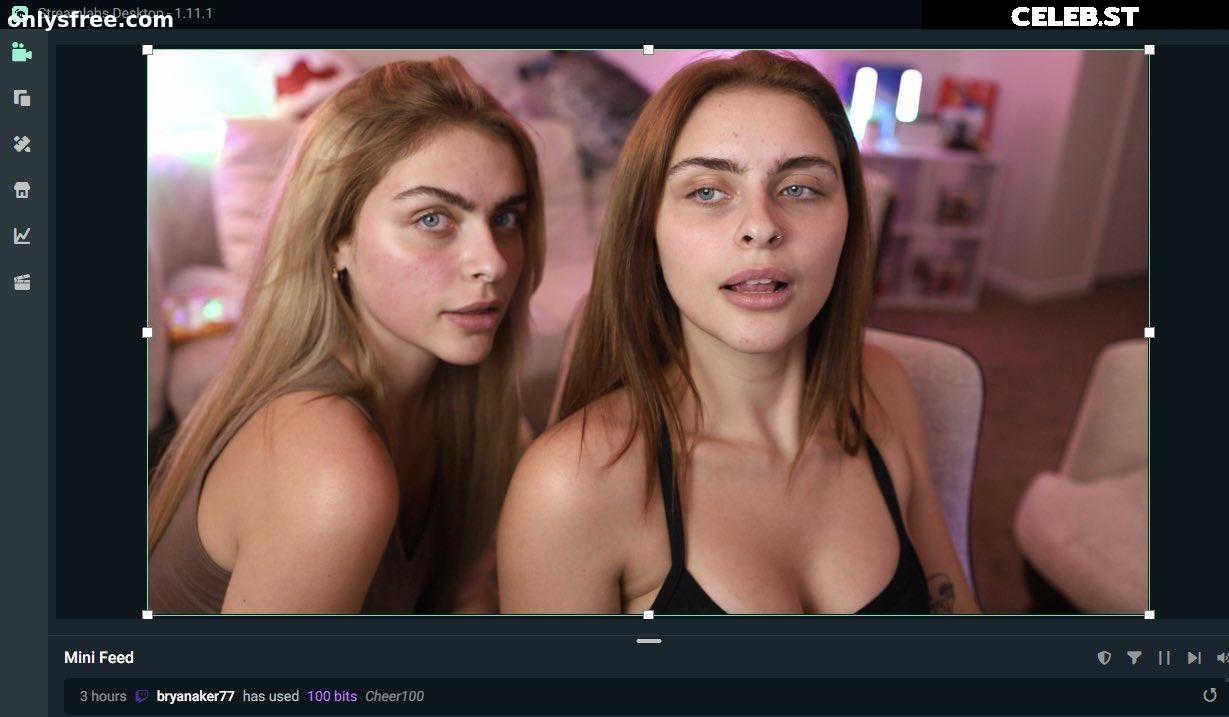Viewport: 1229px width, 717px height.
Task: Click the bottom-right corner handle of the source
Action: click(x=1149, y=614)
